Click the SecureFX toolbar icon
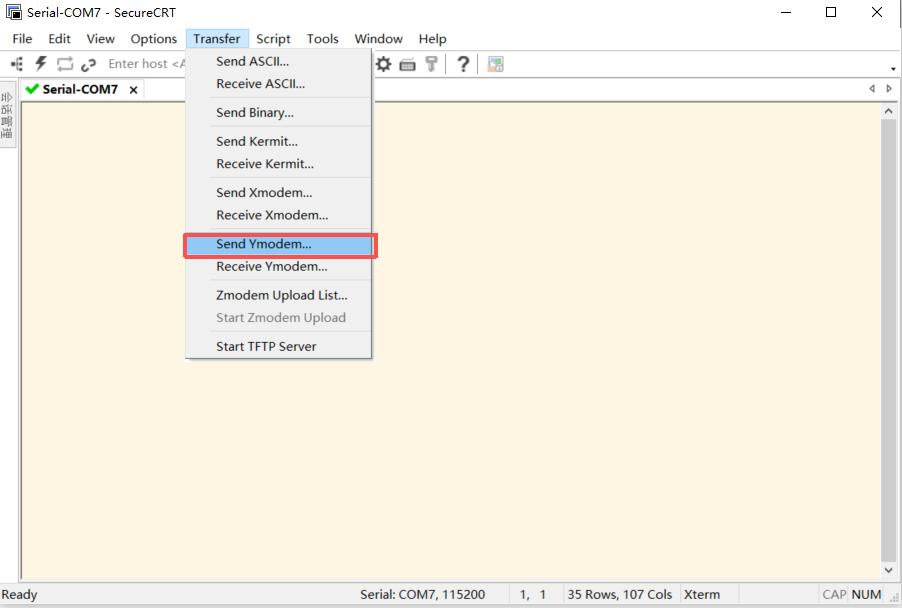The image size is (902, 608). coord(495,64)
